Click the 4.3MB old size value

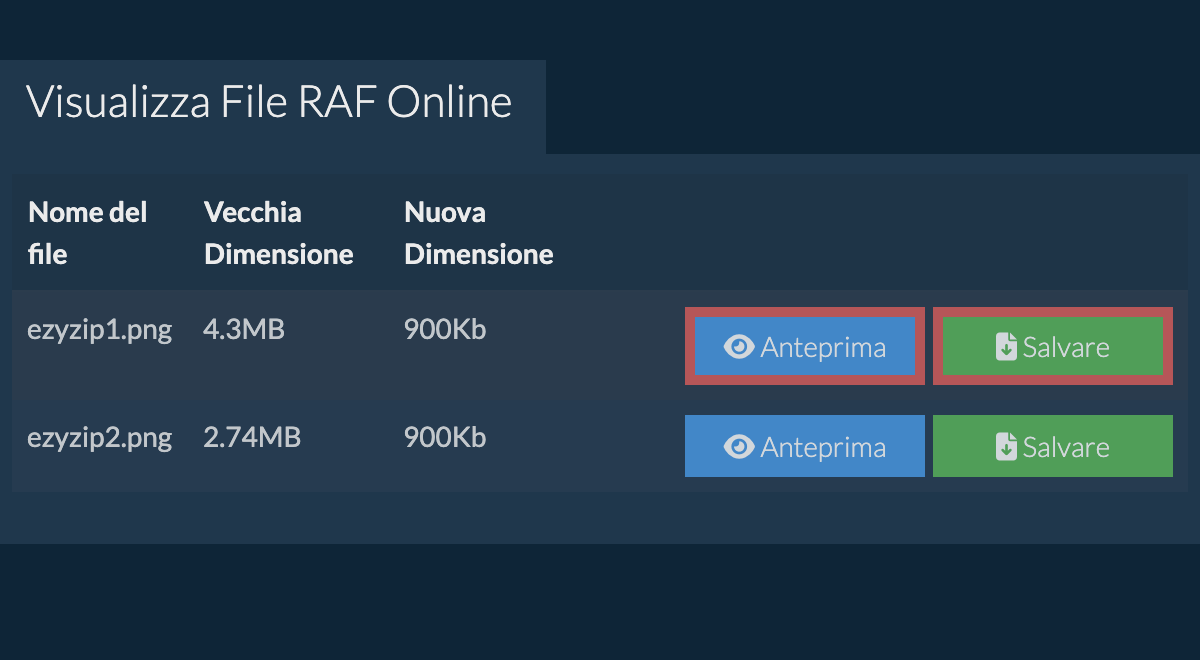pos(243,330)
